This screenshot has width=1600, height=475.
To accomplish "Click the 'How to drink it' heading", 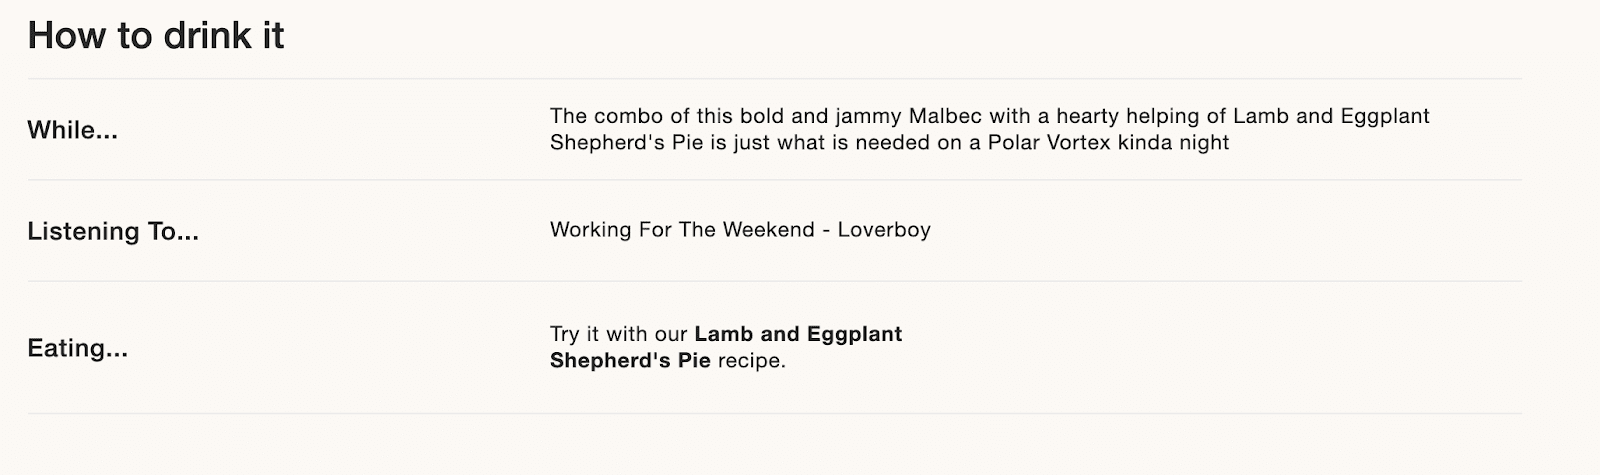I will 156,36.
